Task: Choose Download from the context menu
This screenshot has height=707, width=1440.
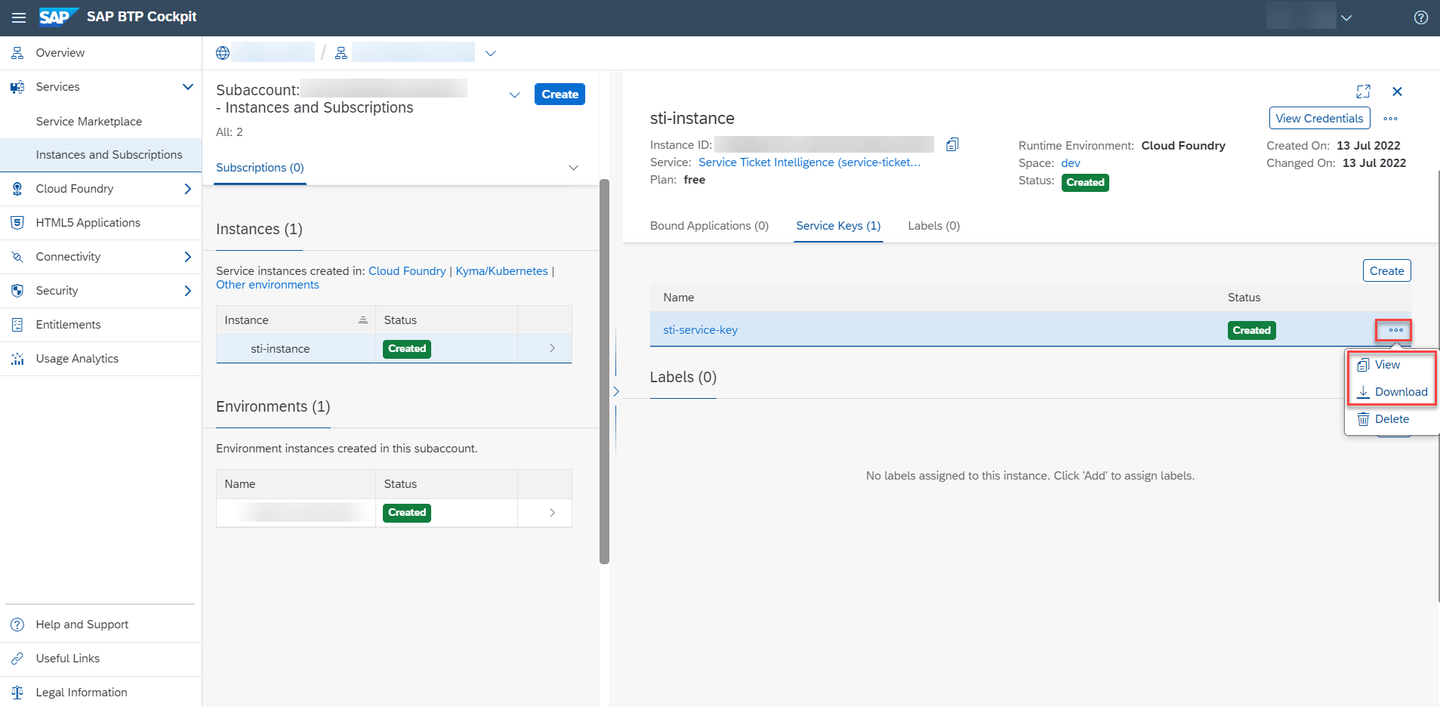Action: pos(1392,392)
